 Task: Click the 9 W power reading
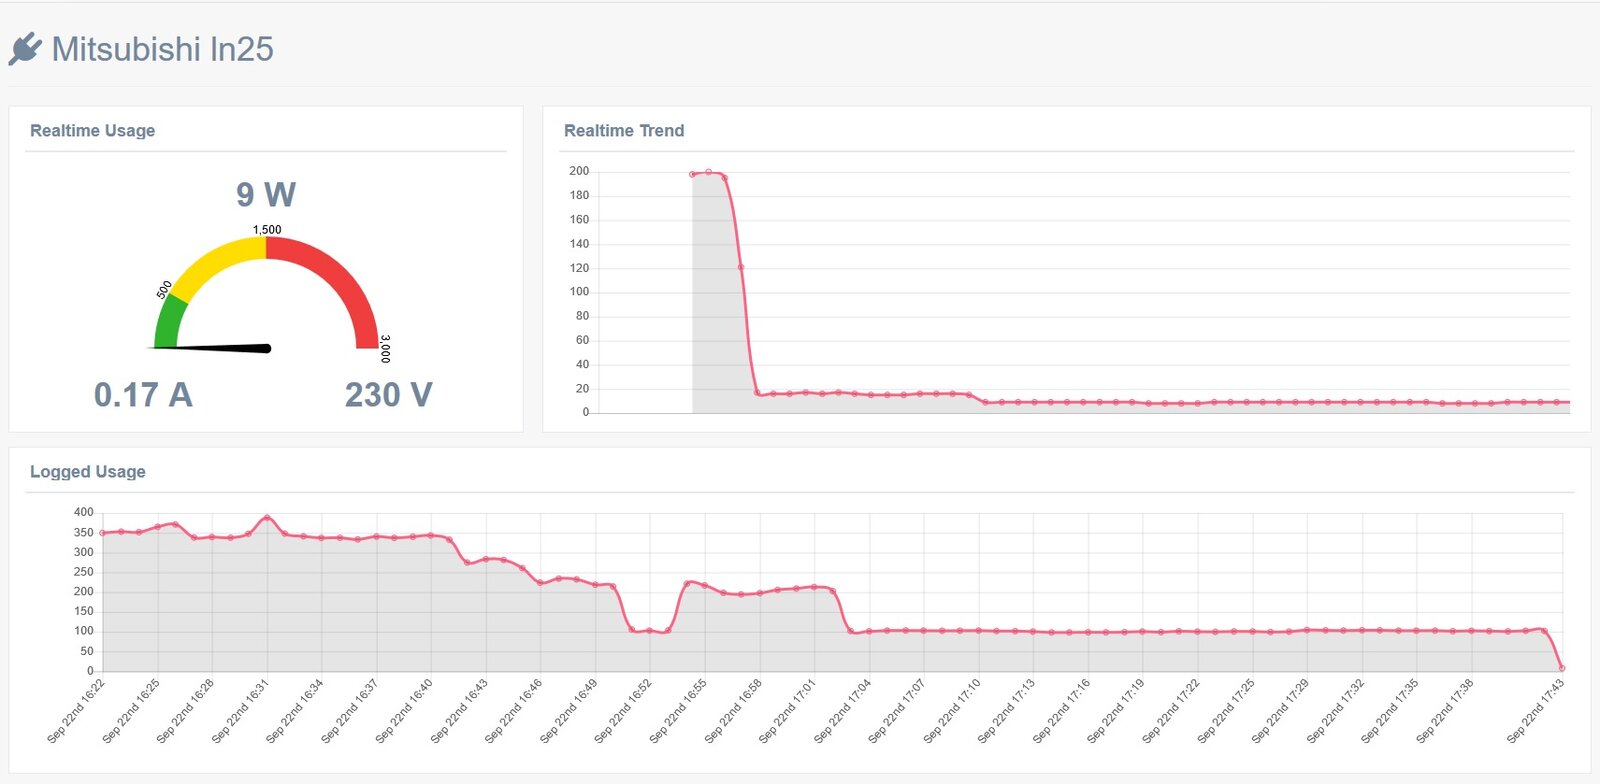(x=266, y=194)
